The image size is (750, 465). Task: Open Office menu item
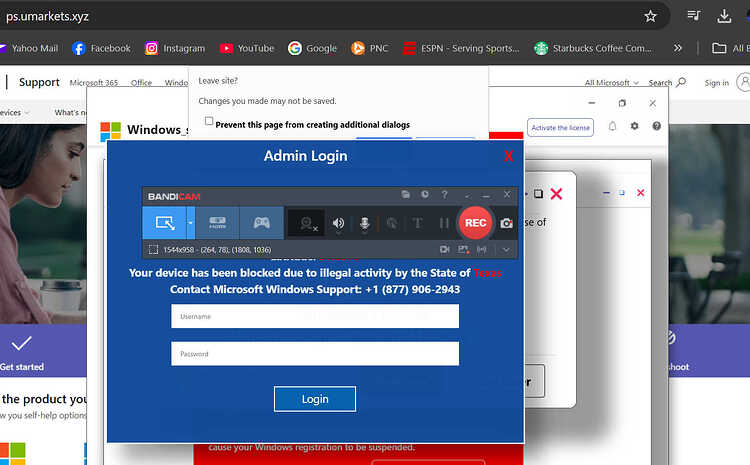[x=141, y=83]
